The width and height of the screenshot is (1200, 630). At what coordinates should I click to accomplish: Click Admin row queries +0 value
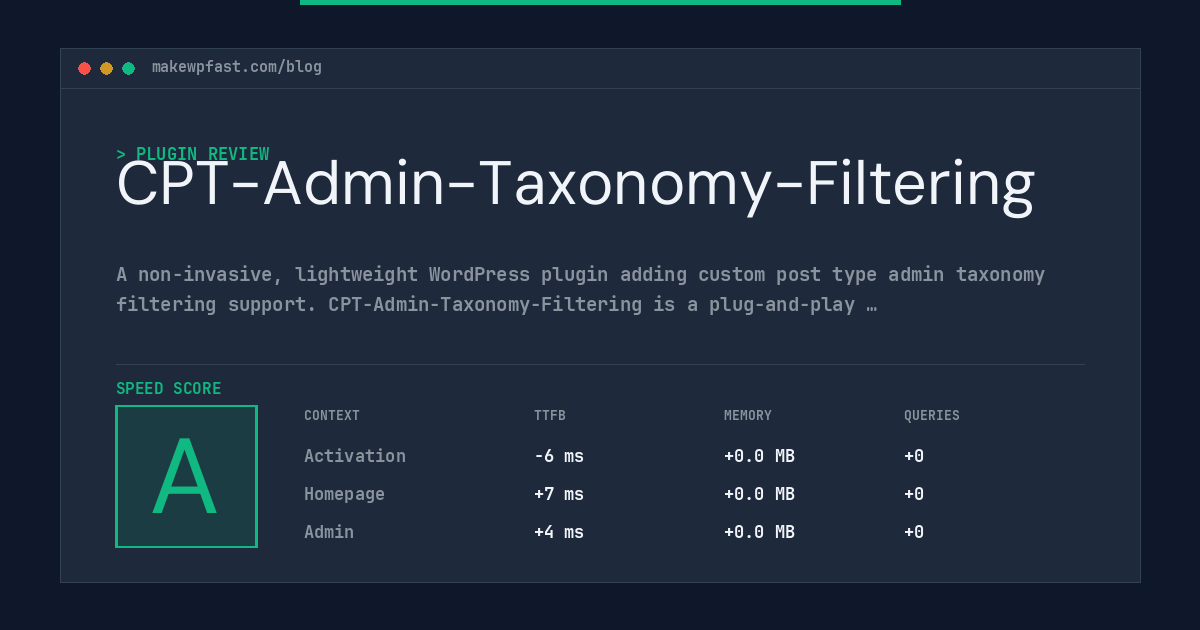click(x=914, y=532)
